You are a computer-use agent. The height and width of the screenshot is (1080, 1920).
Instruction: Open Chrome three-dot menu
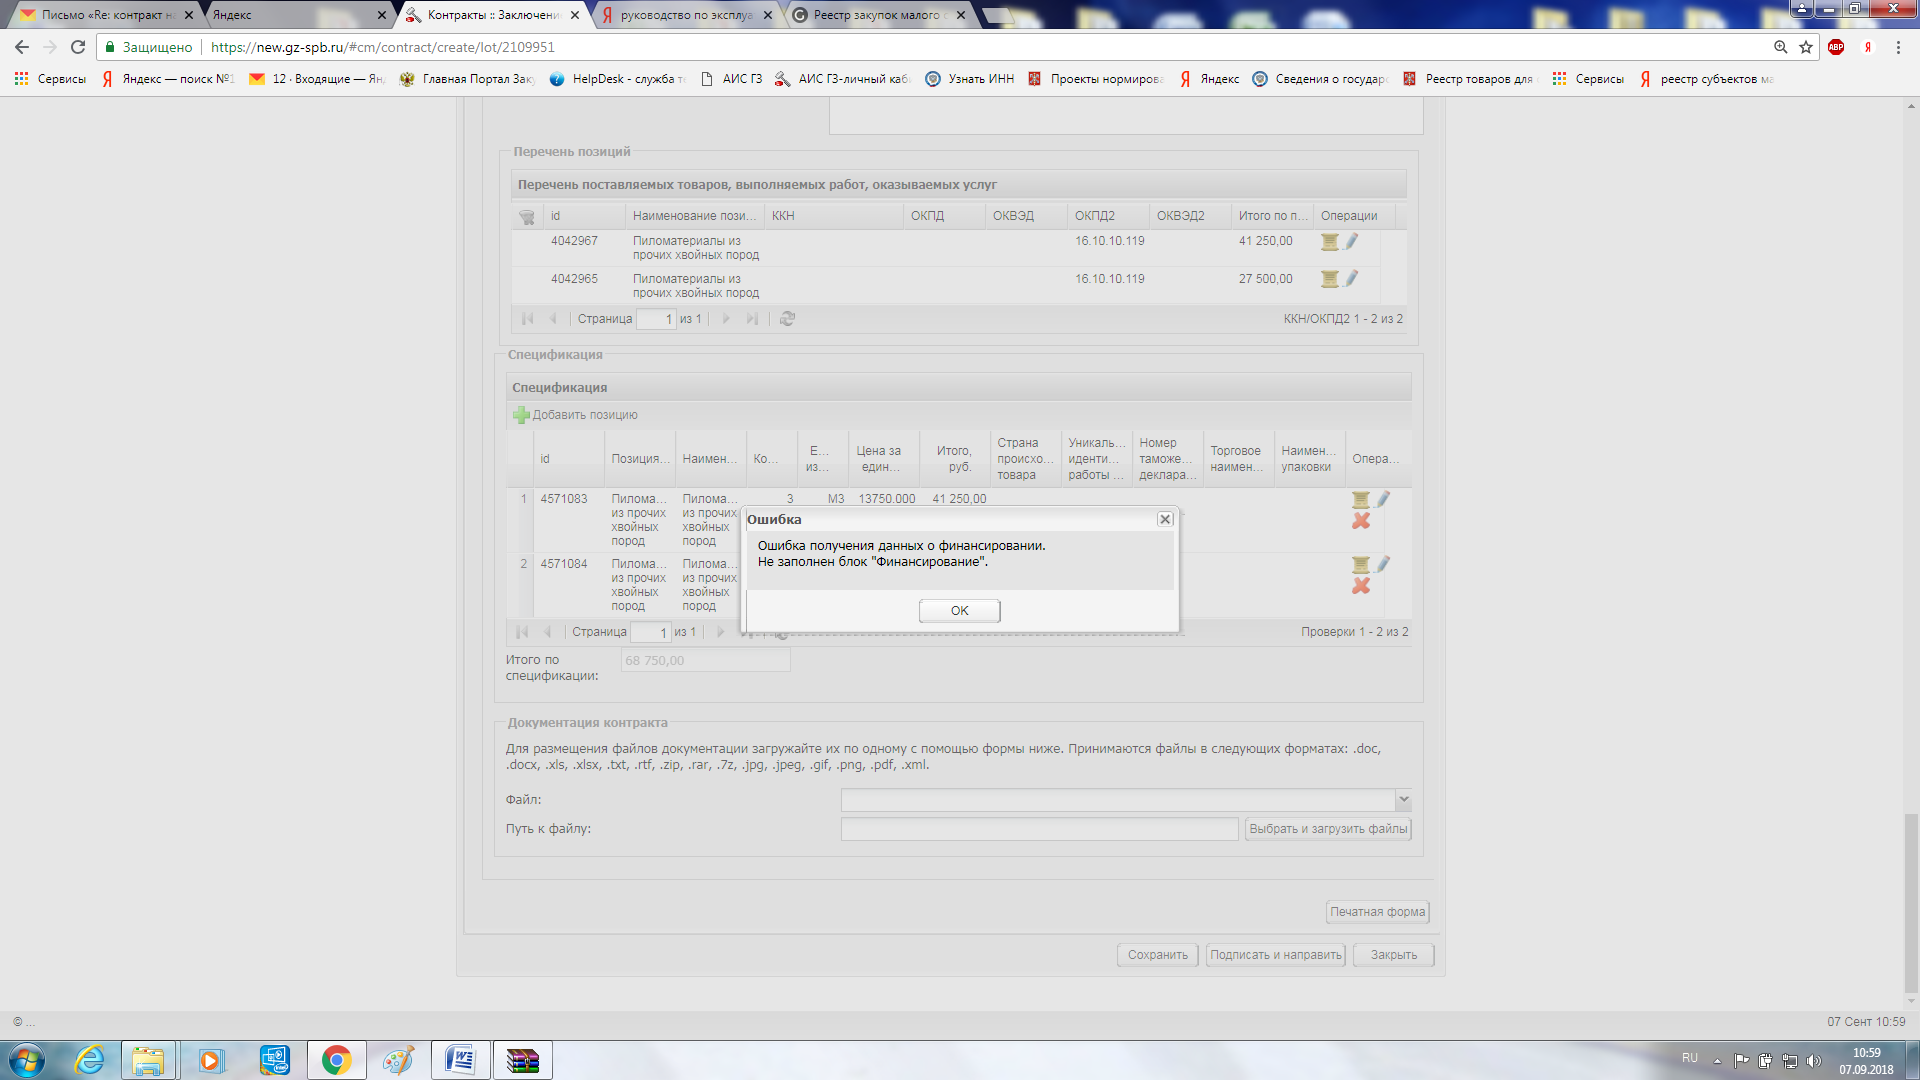tap(1898, 47)
